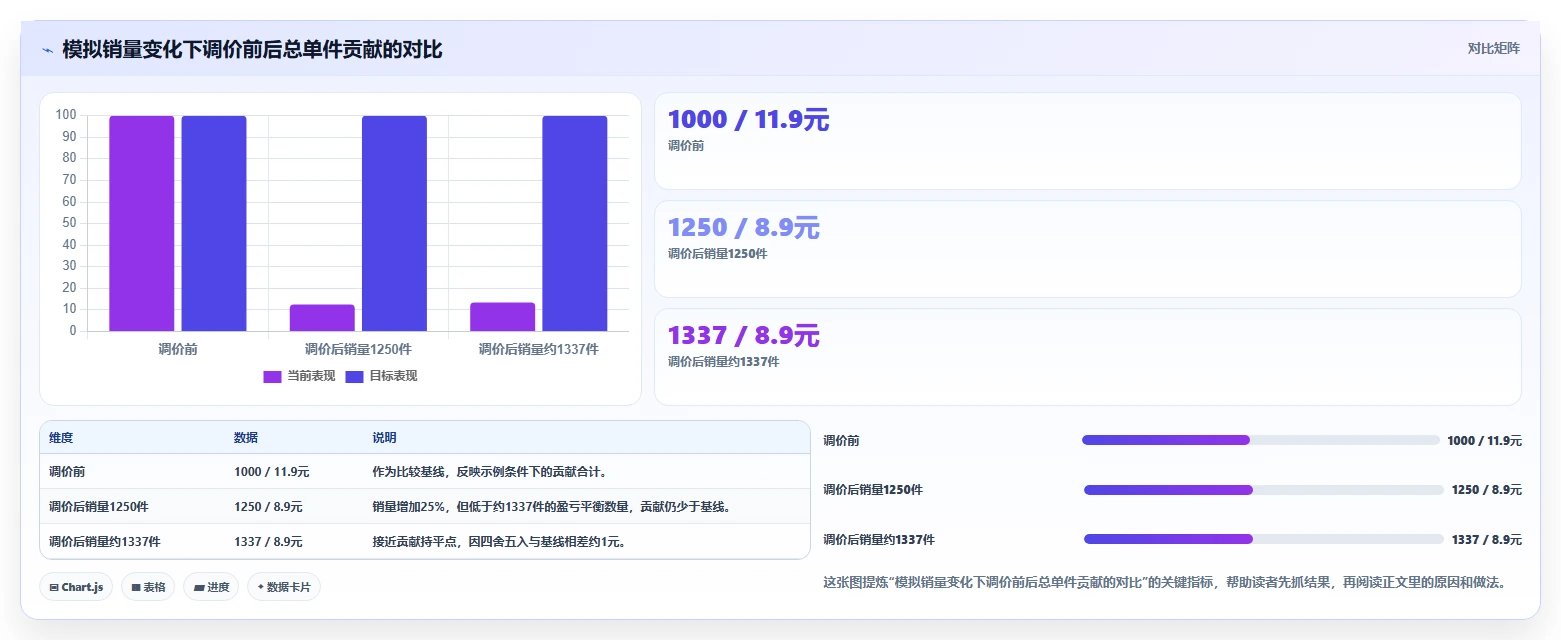Click the 50 tick on the chart y-axis
1561x640 pixels.
pyautogui.click(x=67, y=223)
